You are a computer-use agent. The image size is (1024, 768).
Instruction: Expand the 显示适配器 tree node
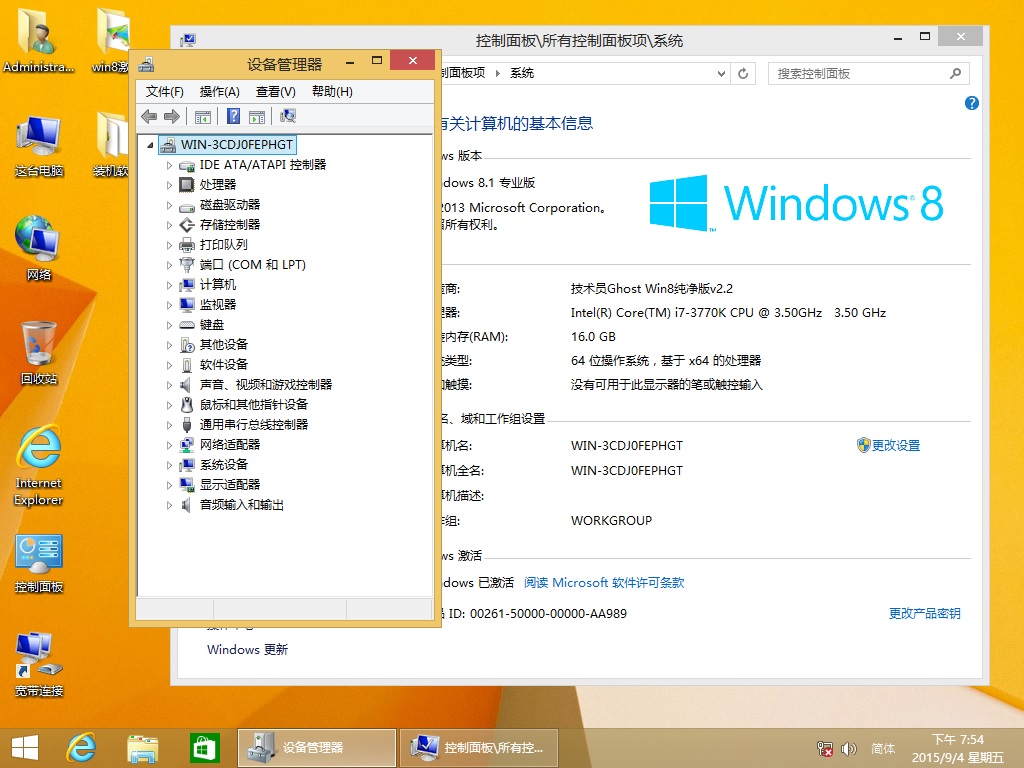pos(169,484)
